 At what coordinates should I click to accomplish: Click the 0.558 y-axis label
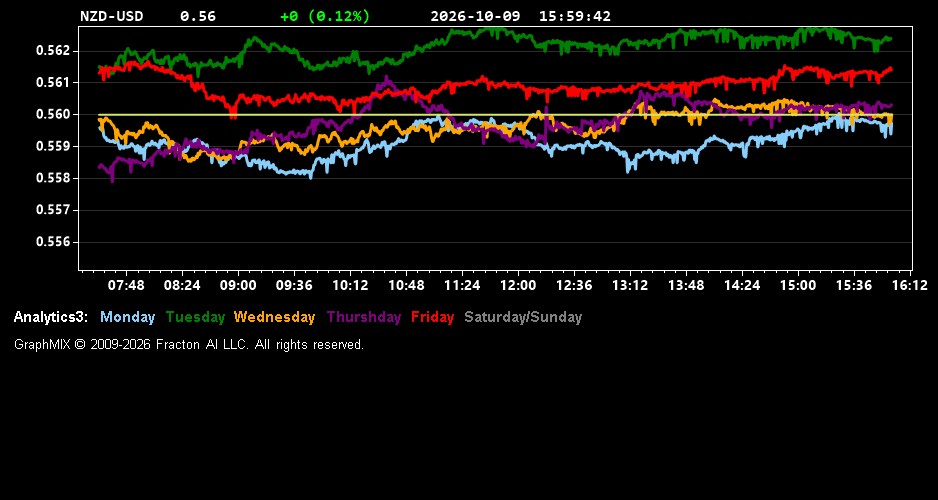click(54, 178)
